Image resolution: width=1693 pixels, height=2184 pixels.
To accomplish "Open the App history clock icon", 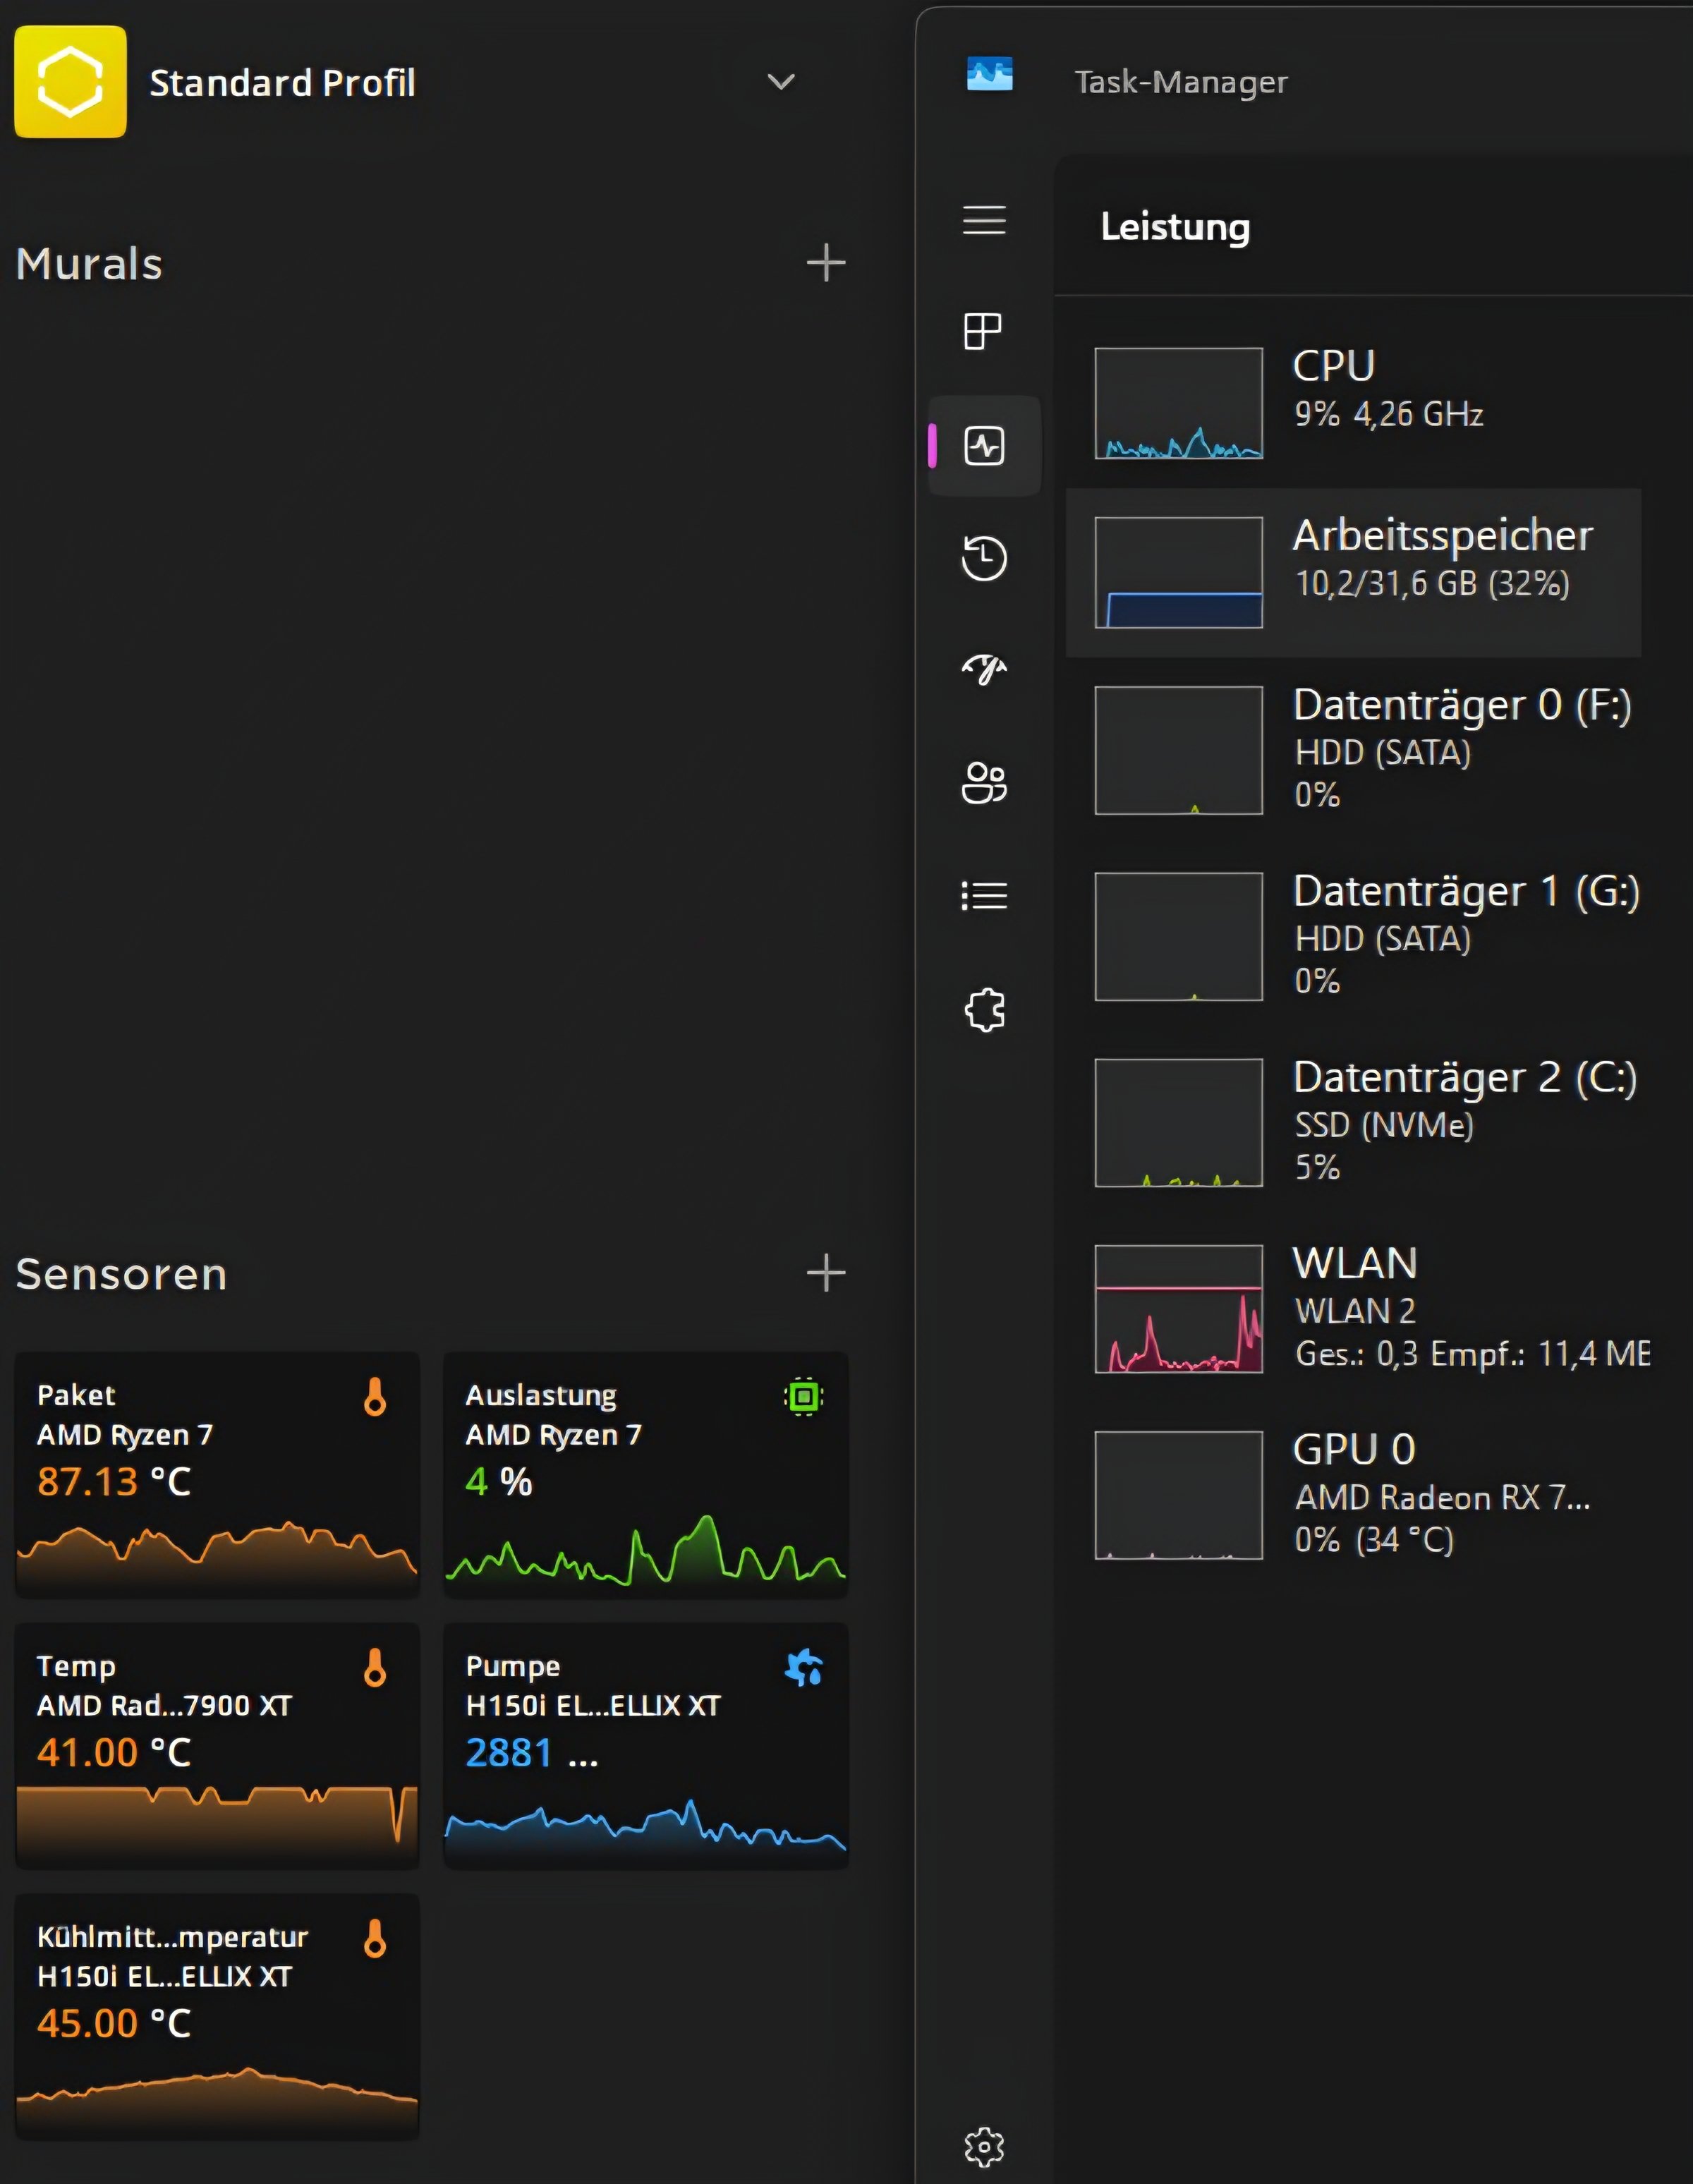I will click(983, 558).
